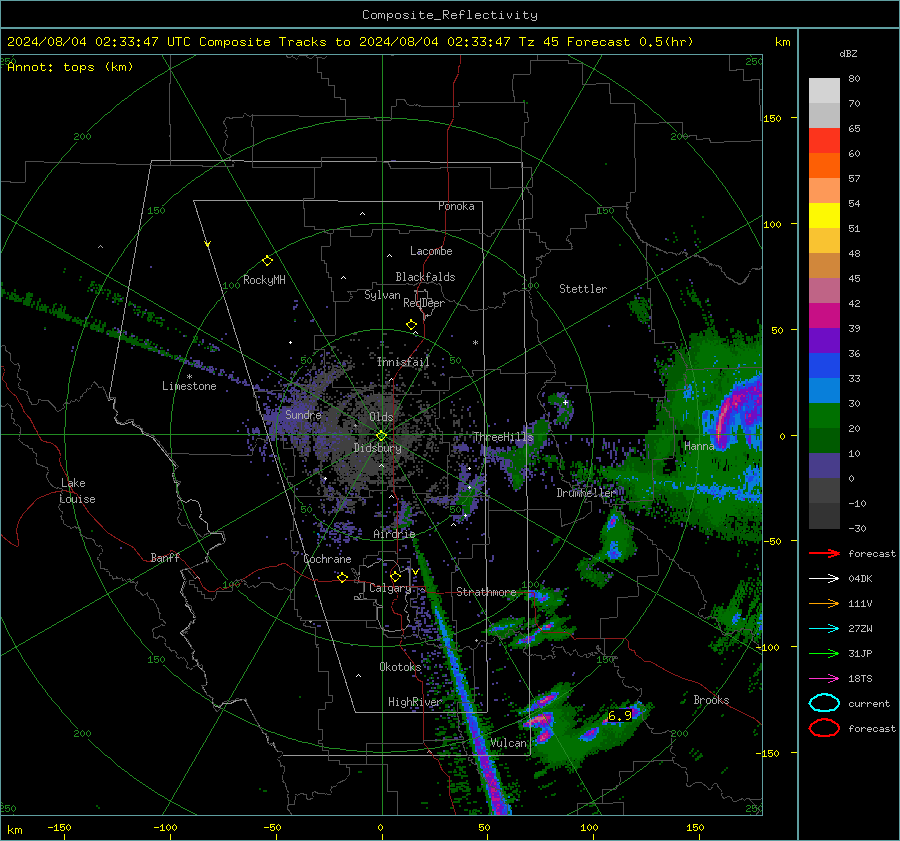Click the 'Annot: tops (km)' label
The width and height of the screenshot is (900, 841).
pyautogui.click(x=70, y=67)
